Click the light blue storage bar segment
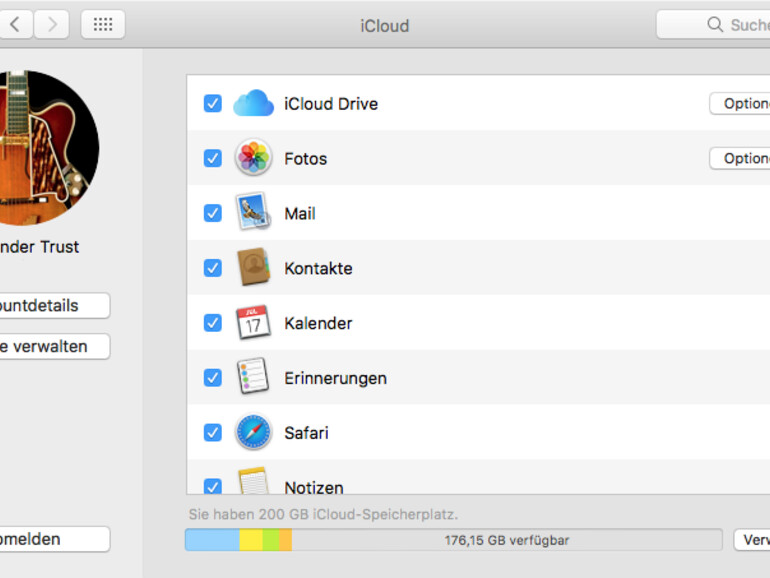Image resolution: width=770 pixels, height=578 pixels. pyautogui.click(x=212, y=540)
